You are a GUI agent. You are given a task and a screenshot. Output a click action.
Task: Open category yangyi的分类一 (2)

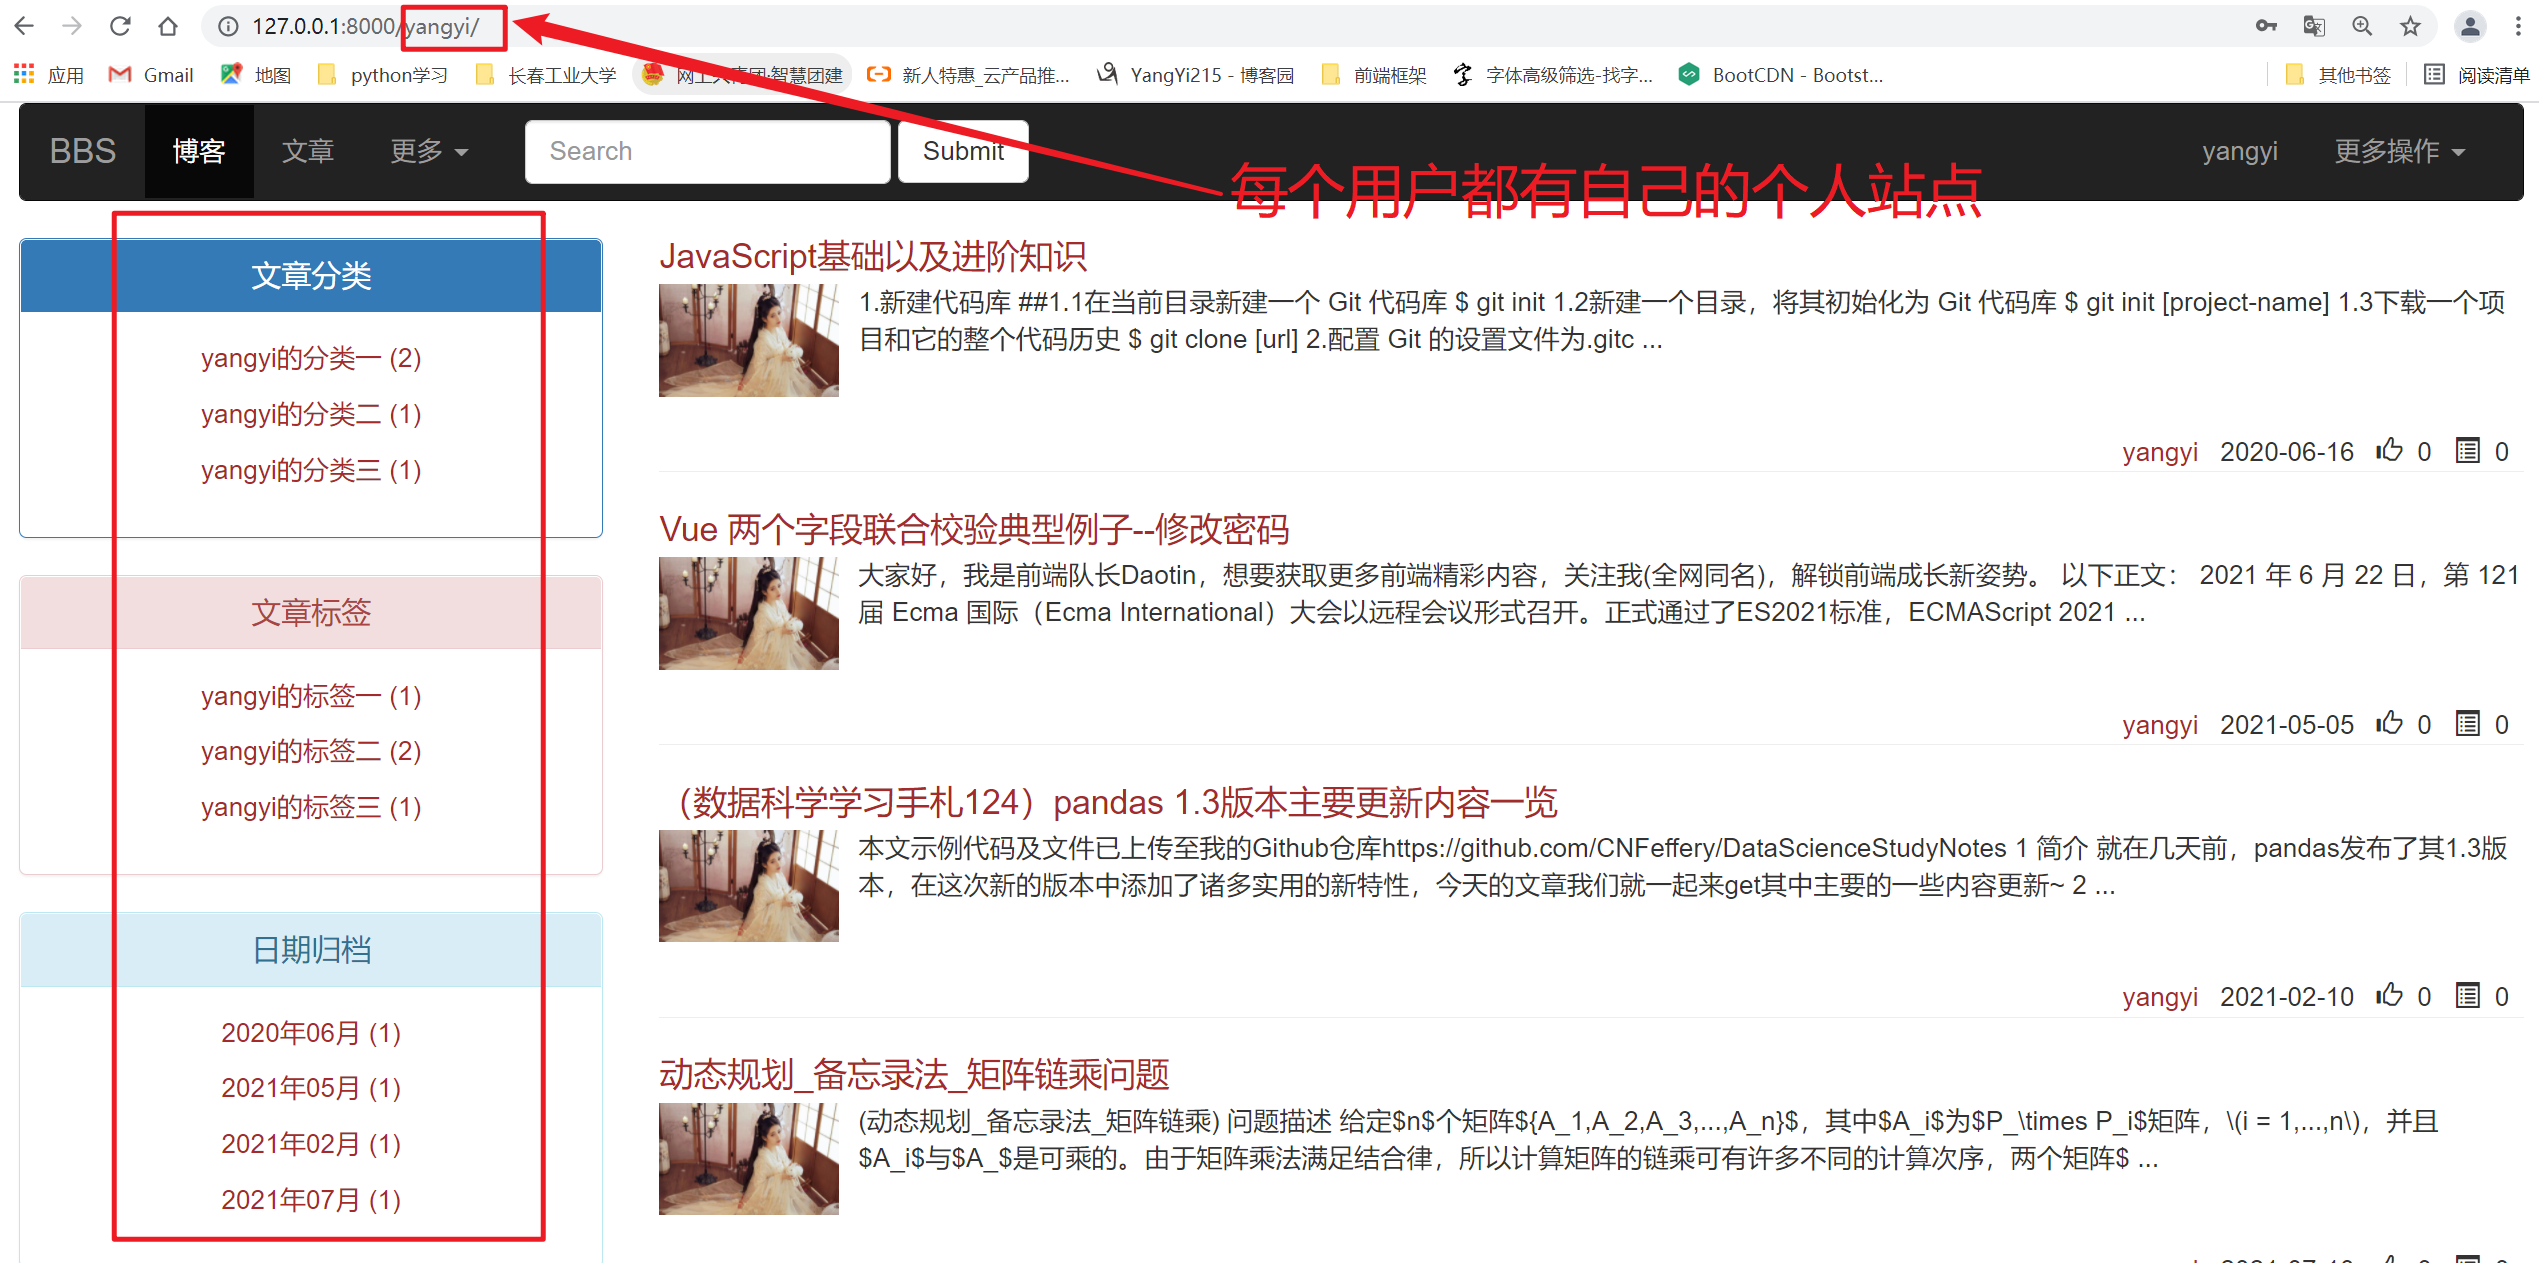pyautogui.click(x=310, y=358)
